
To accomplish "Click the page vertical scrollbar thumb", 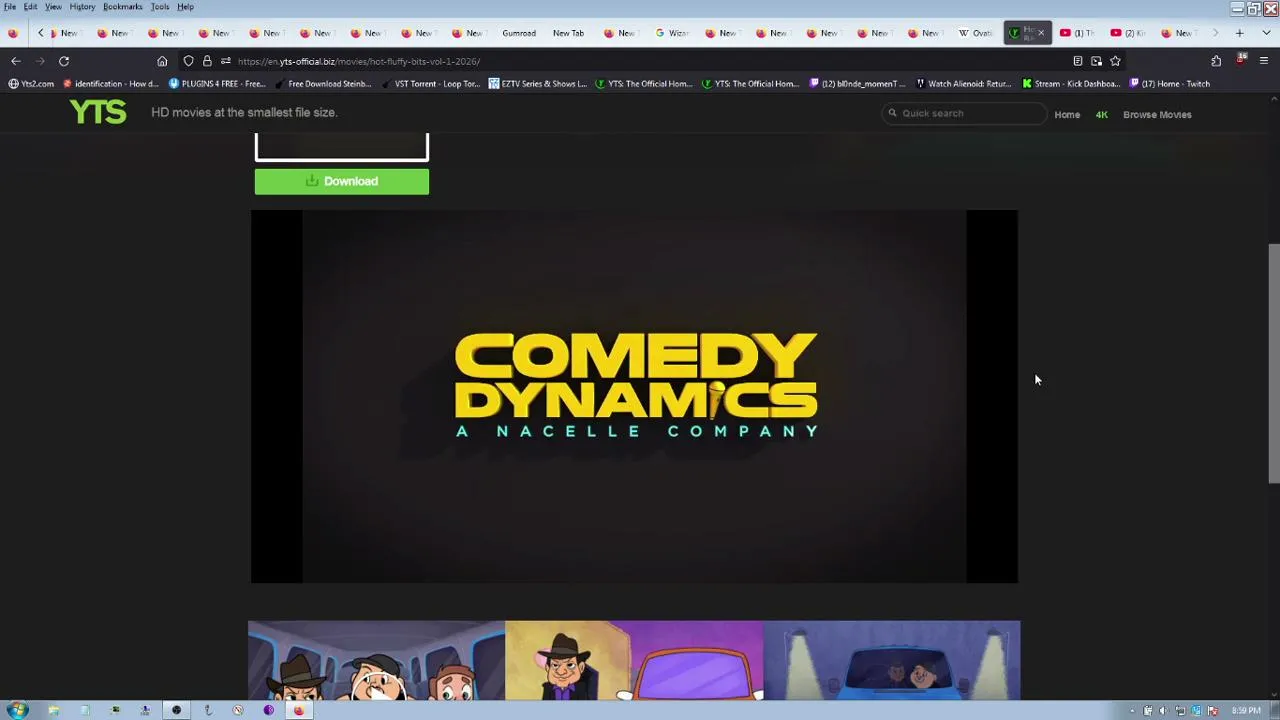I will [x=1273, y=364].
